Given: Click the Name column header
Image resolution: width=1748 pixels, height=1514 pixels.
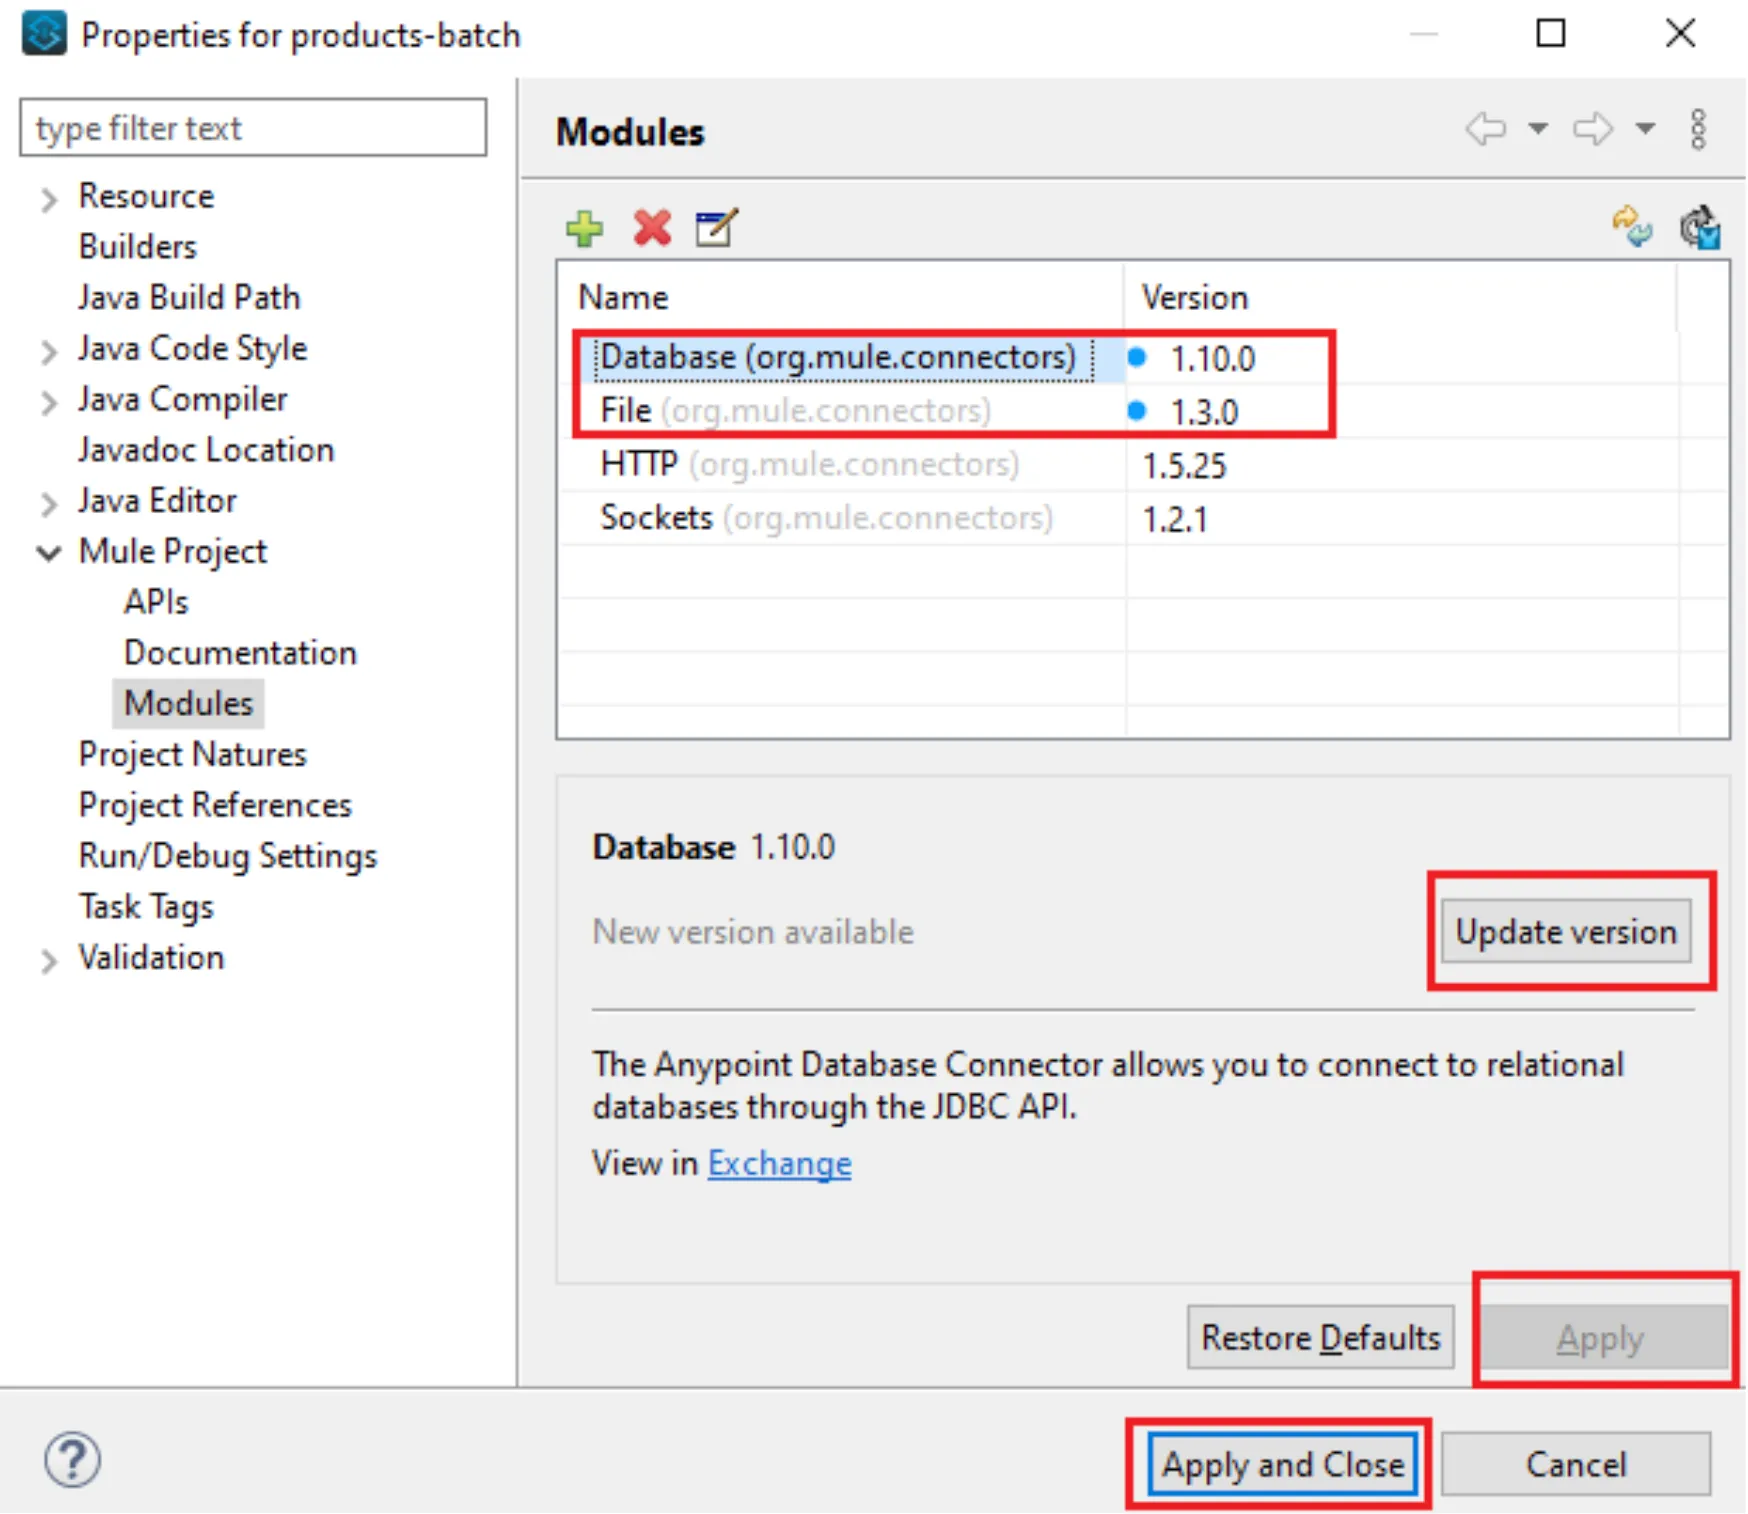Looking at the screenshot, I should [x=840, y=297].
